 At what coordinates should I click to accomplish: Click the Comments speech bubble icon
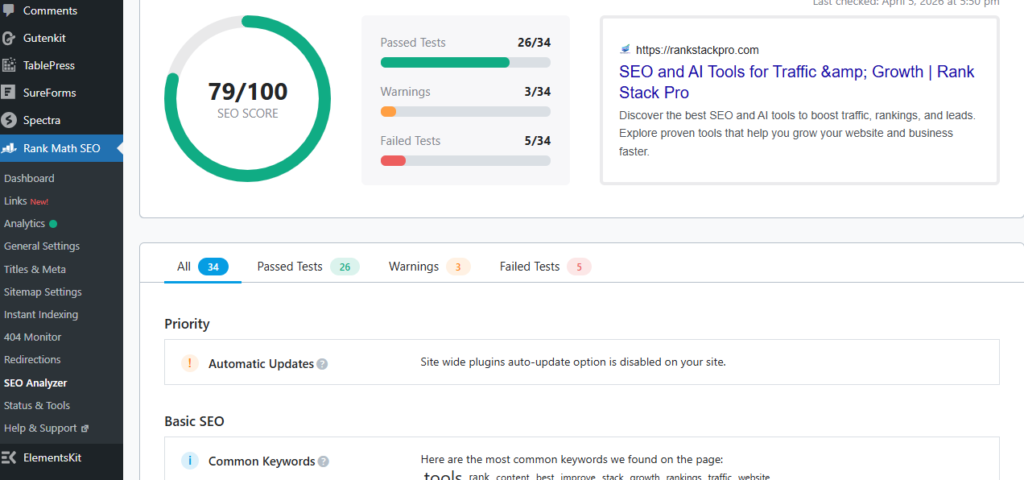(8, 10)
